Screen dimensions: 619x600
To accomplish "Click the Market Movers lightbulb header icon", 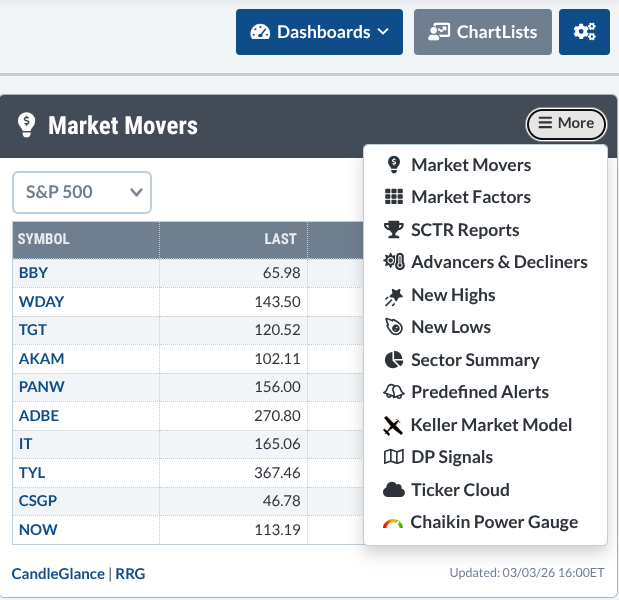I will coord(26,125).
